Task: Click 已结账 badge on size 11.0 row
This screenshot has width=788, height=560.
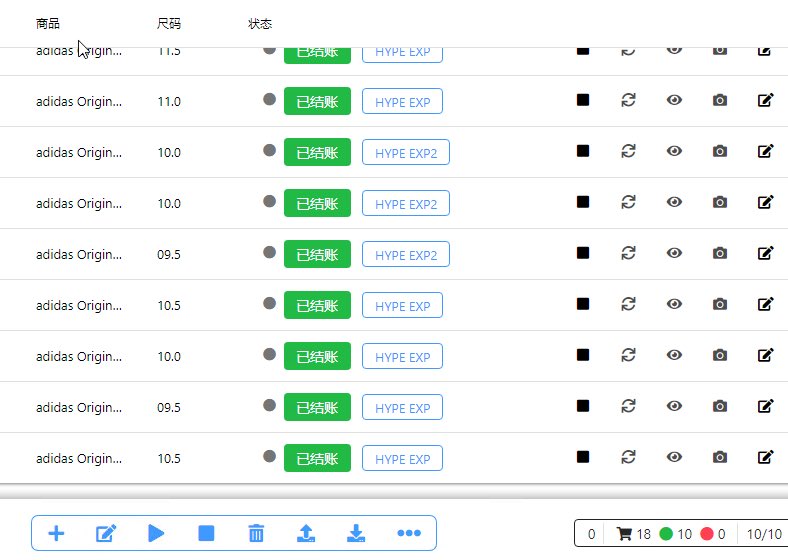Action: 317,102
